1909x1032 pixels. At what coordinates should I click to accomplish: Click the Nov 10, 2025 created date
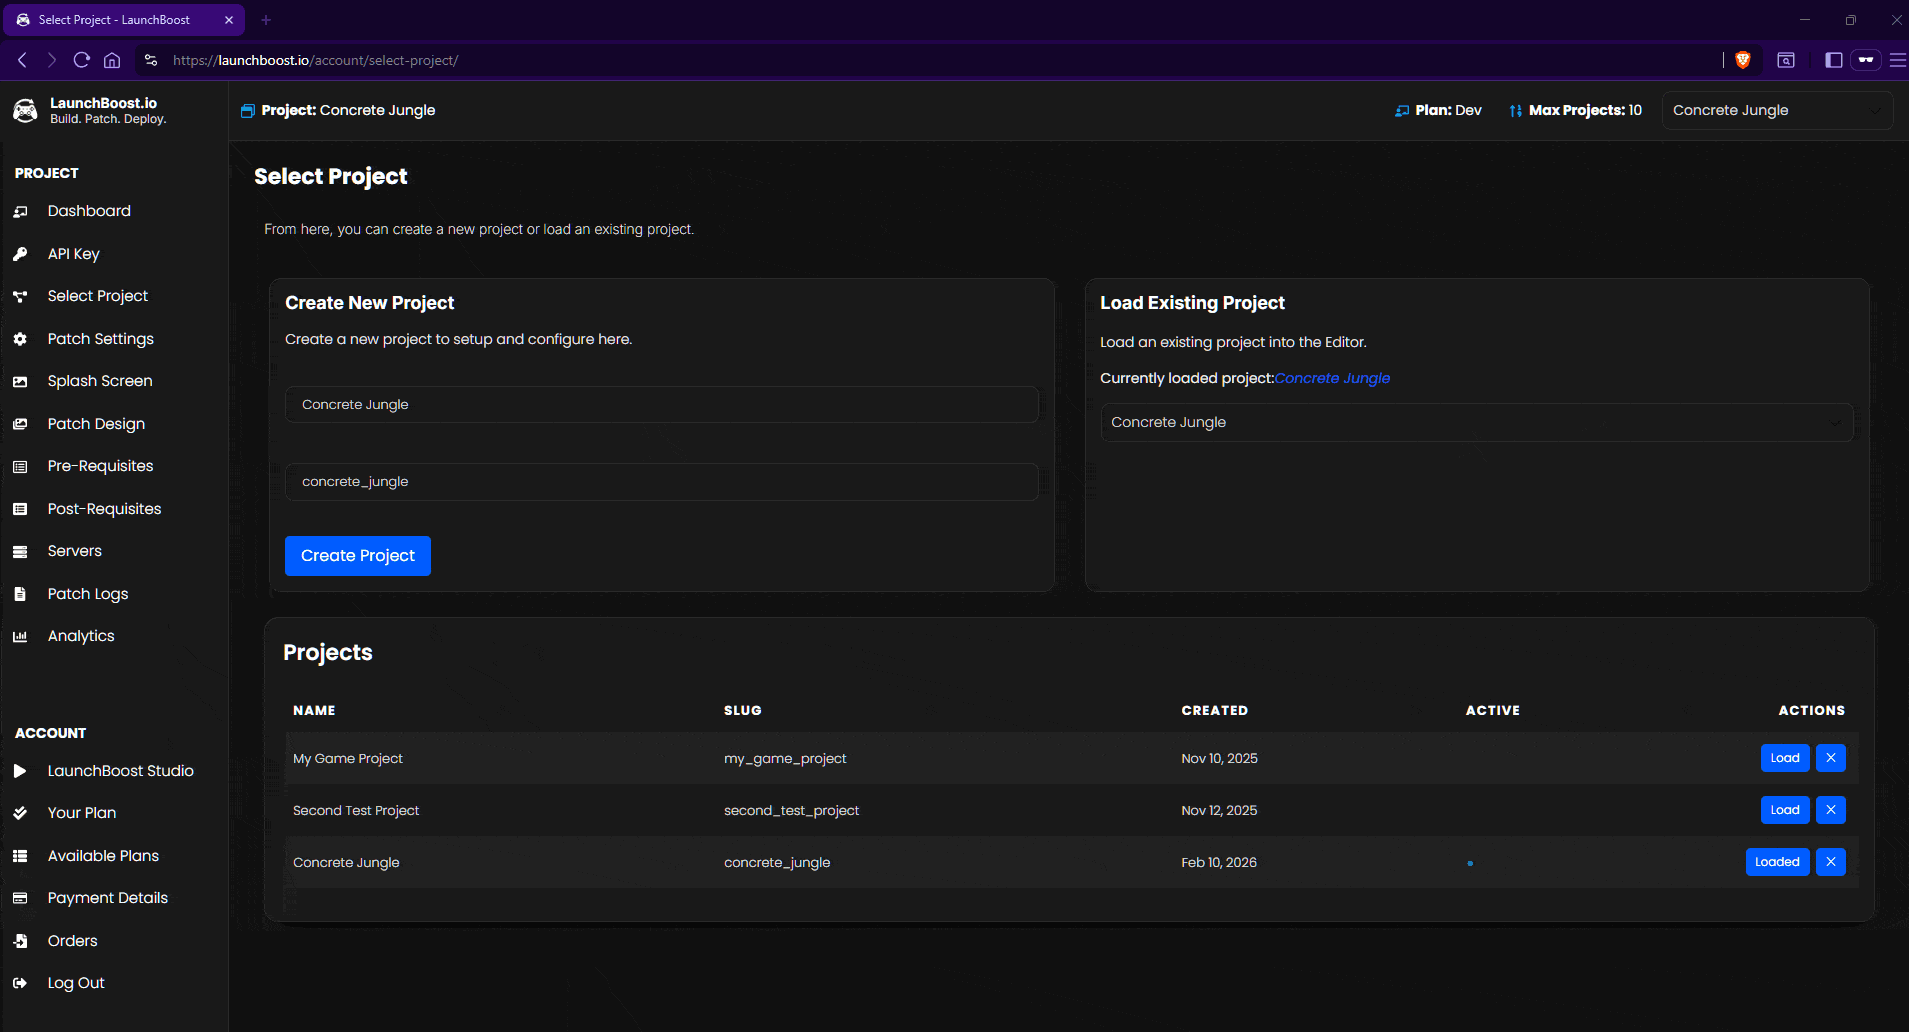(1219, 758)
